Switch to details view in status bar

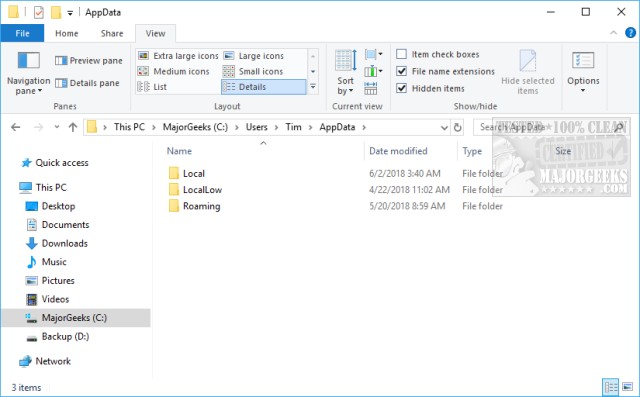coord(611,387)
